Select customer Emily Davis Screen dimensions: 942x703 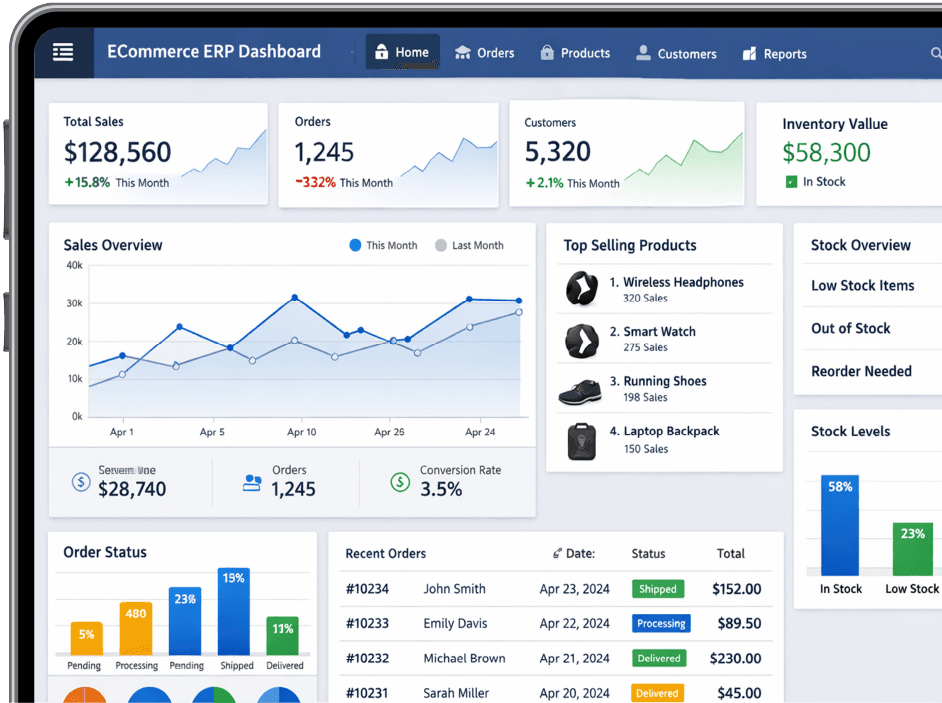tap(455, 623)
